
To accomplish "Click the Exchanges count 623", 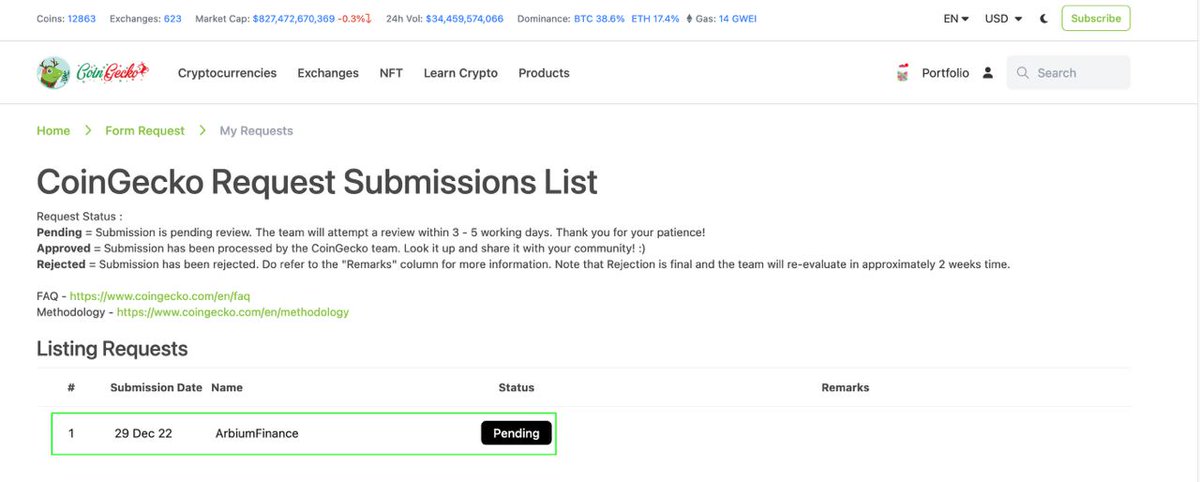I will [172, 19].
